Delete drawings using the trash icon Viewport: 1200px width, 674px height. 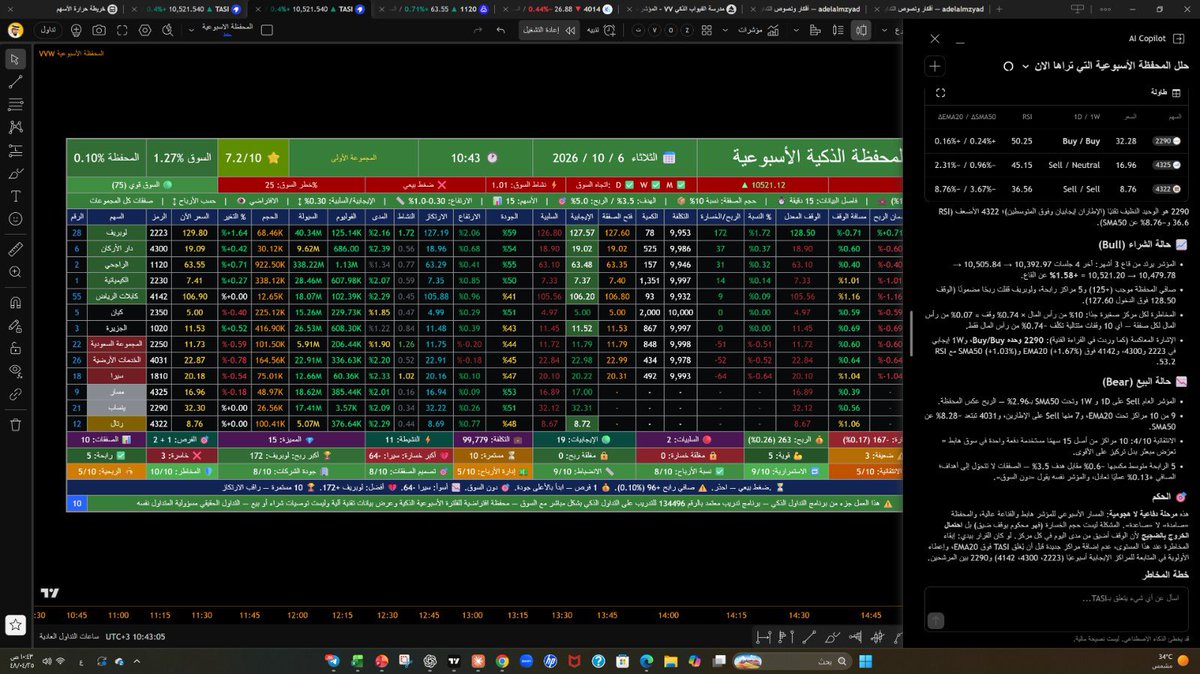(x=14, y=424)
